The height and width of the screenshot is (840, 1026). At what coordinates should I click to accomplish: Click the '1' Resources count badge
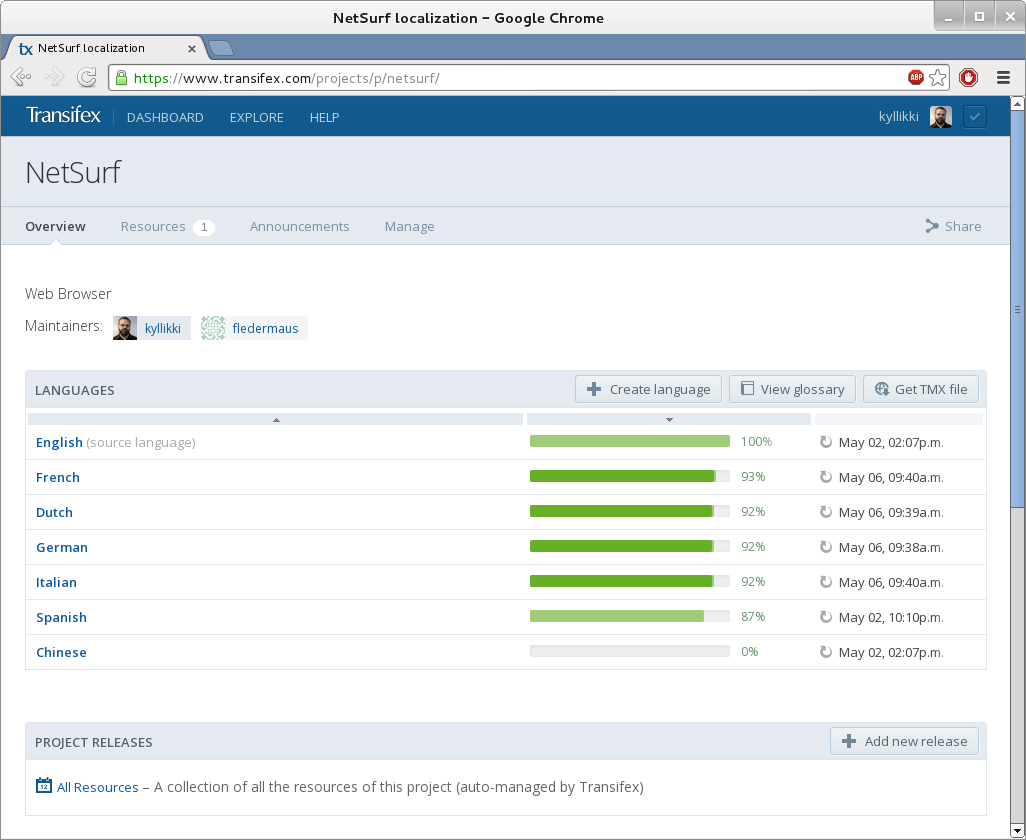click(203, 227)
